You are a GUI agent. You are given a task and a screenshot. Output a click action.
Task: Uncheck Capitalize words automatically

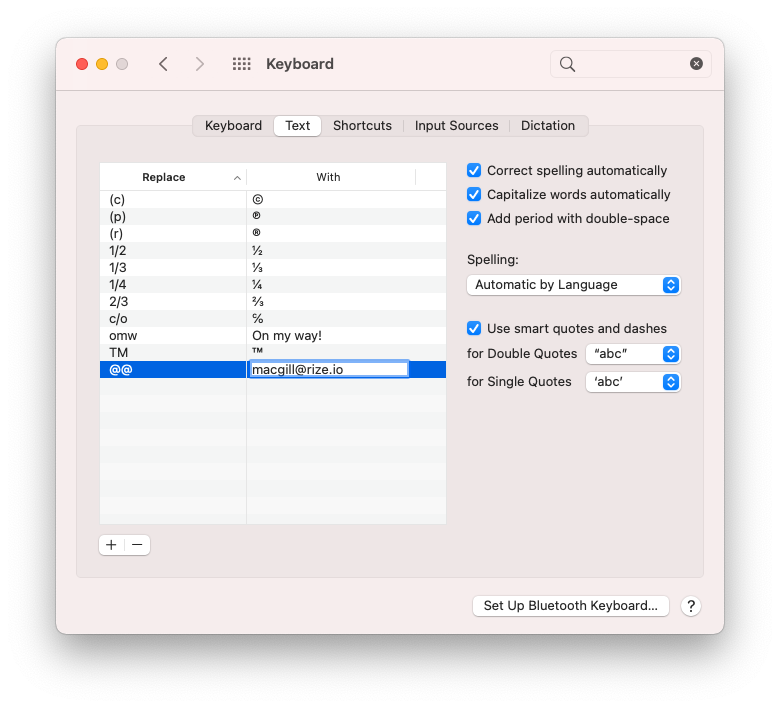pos(474,195)
